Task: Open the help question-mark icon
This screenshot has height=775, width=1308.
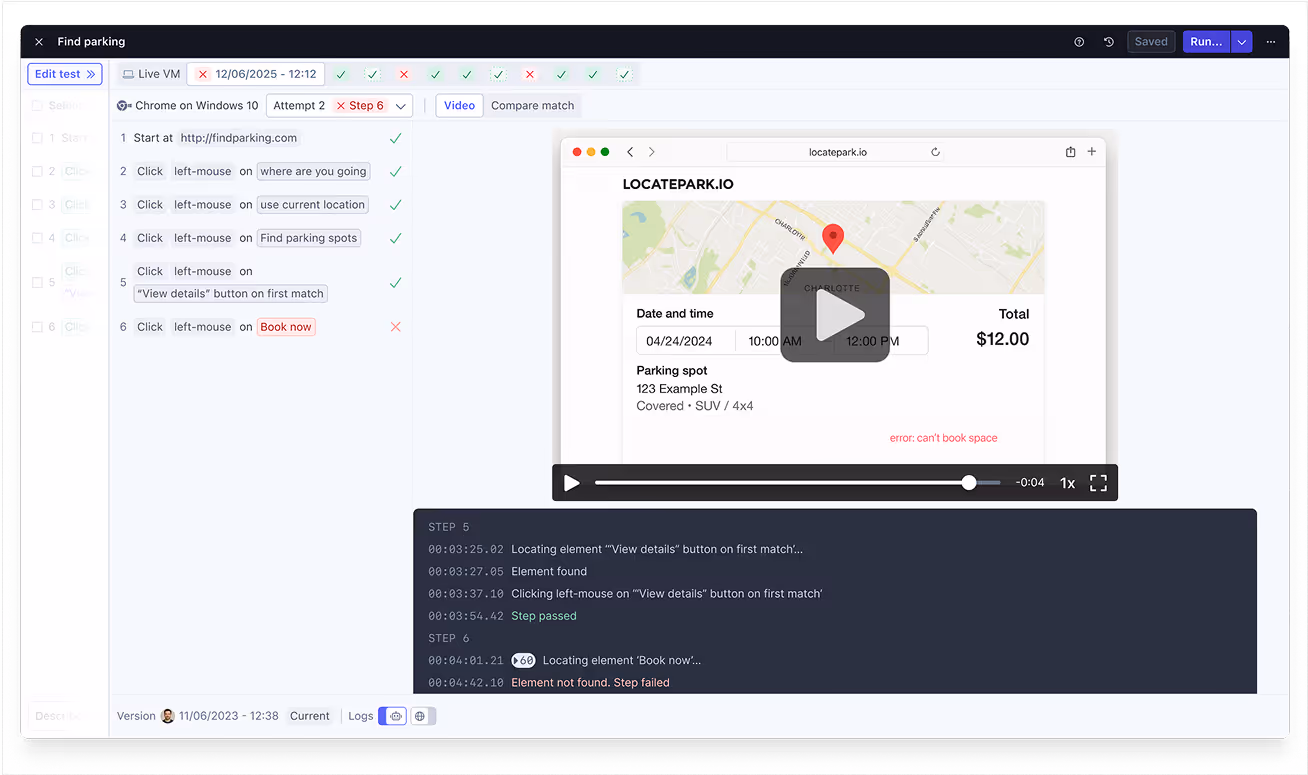Action: [x=1079, y=42]
